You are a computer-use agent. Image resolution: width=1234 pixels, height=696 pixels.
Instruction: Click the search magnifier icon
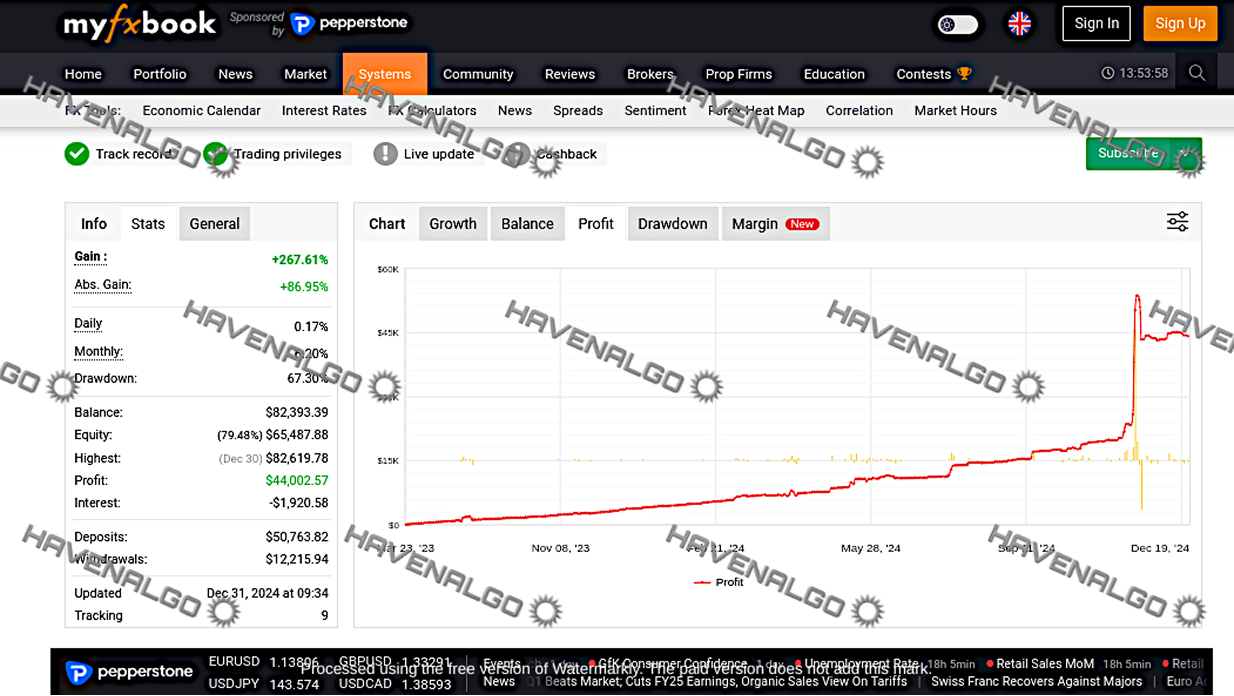point(1196,73)
